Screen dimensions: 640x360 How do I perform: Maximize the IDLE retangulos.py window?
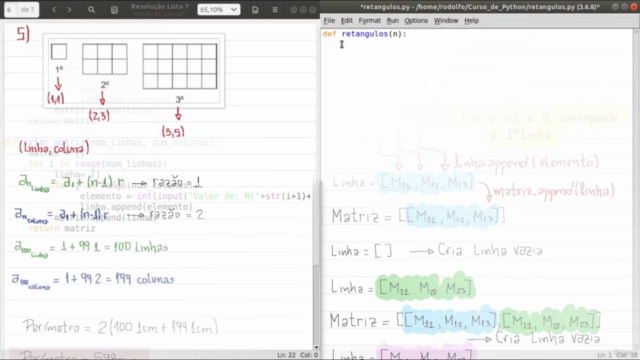pos(625,7)
